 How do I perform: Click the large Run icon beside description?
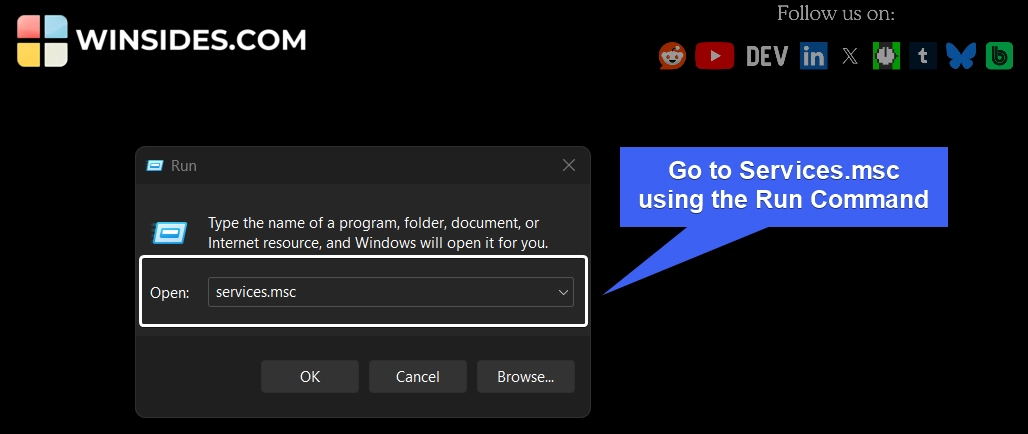[x=168, y=232]
